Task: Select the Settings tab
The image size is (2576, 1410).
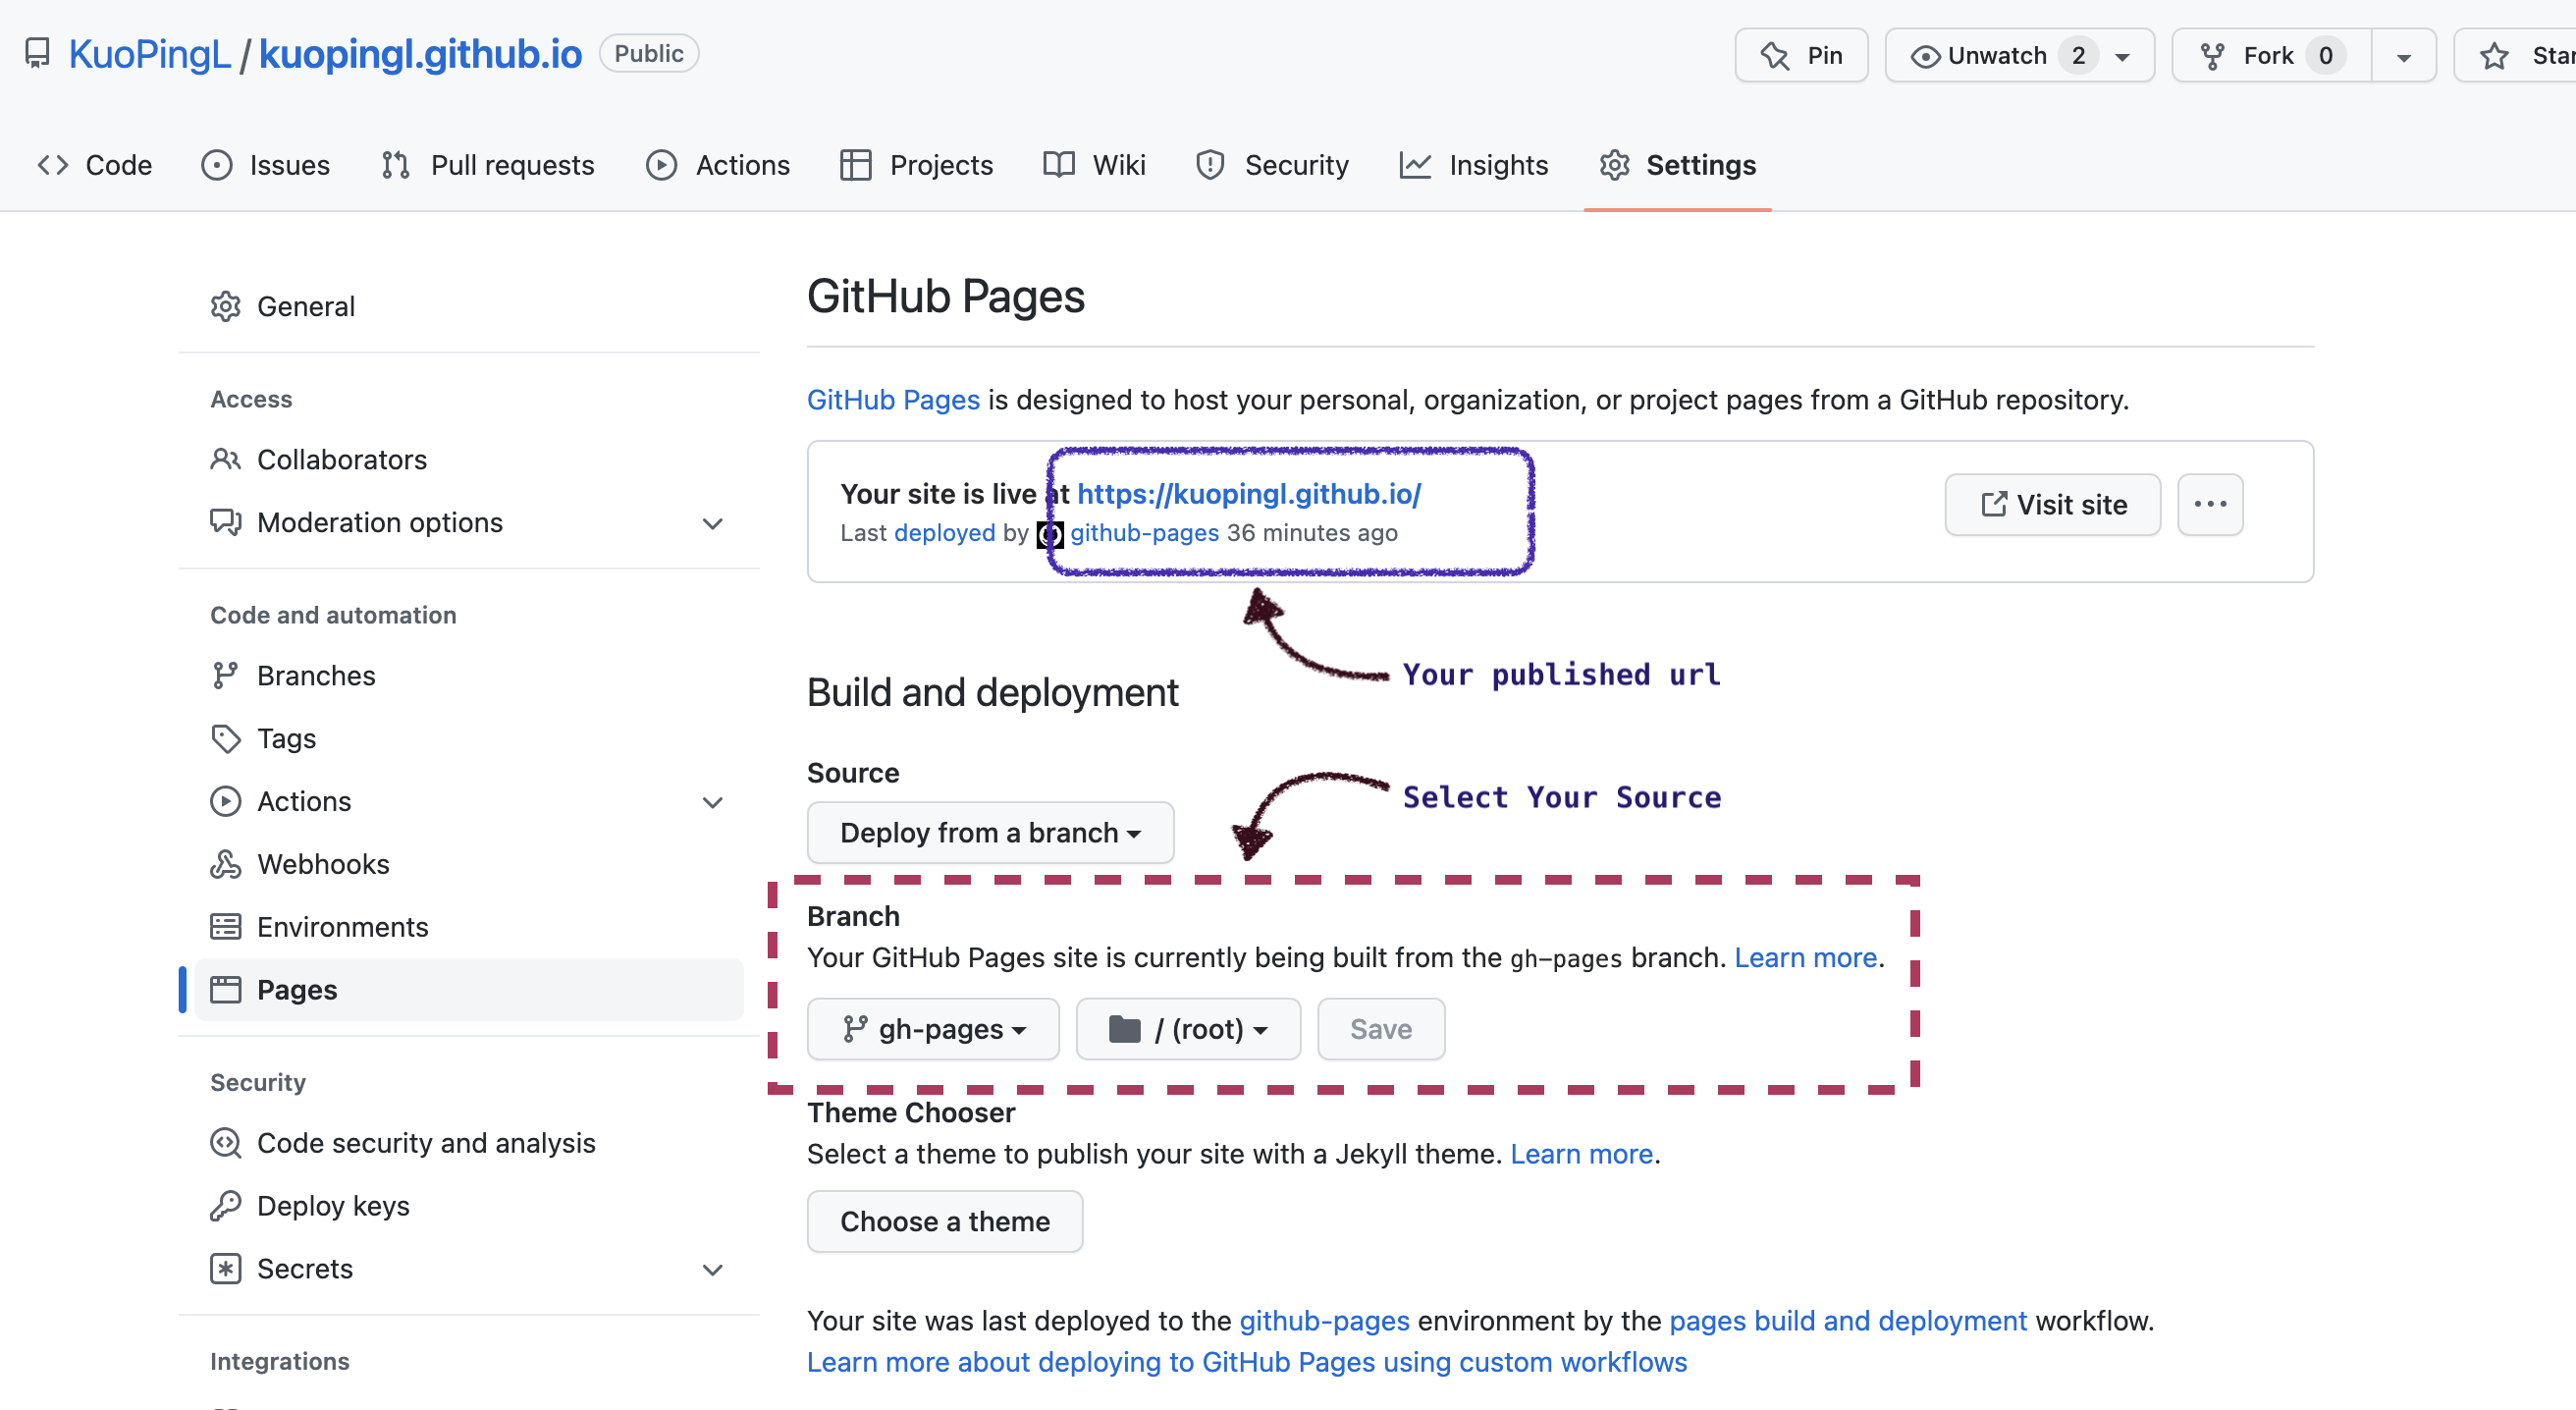Action: point(1677,165)
